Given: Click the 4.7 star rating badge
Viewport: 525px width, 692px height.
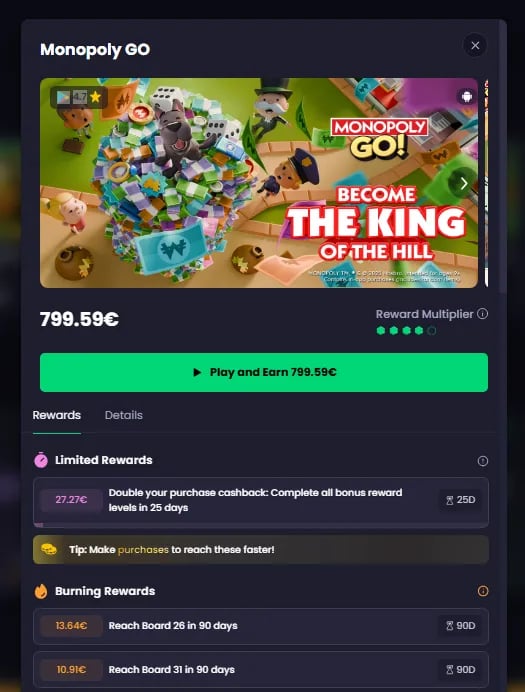Looking at the screenshot, I should 79,97.
